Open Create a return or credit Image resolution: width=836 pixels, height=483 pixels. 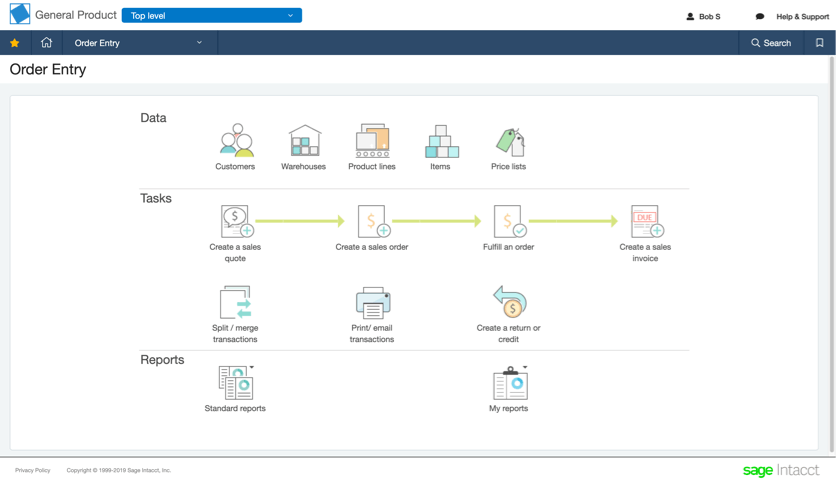[x=510, y=302]
